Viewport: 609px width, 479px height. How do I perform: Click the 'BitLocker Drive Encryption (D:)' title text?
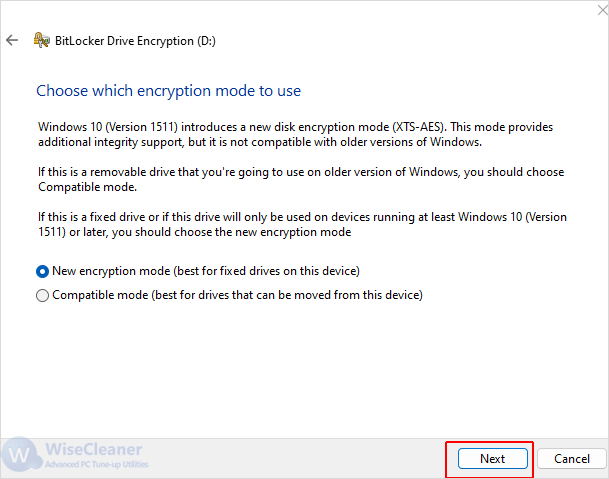pos(135,41)
